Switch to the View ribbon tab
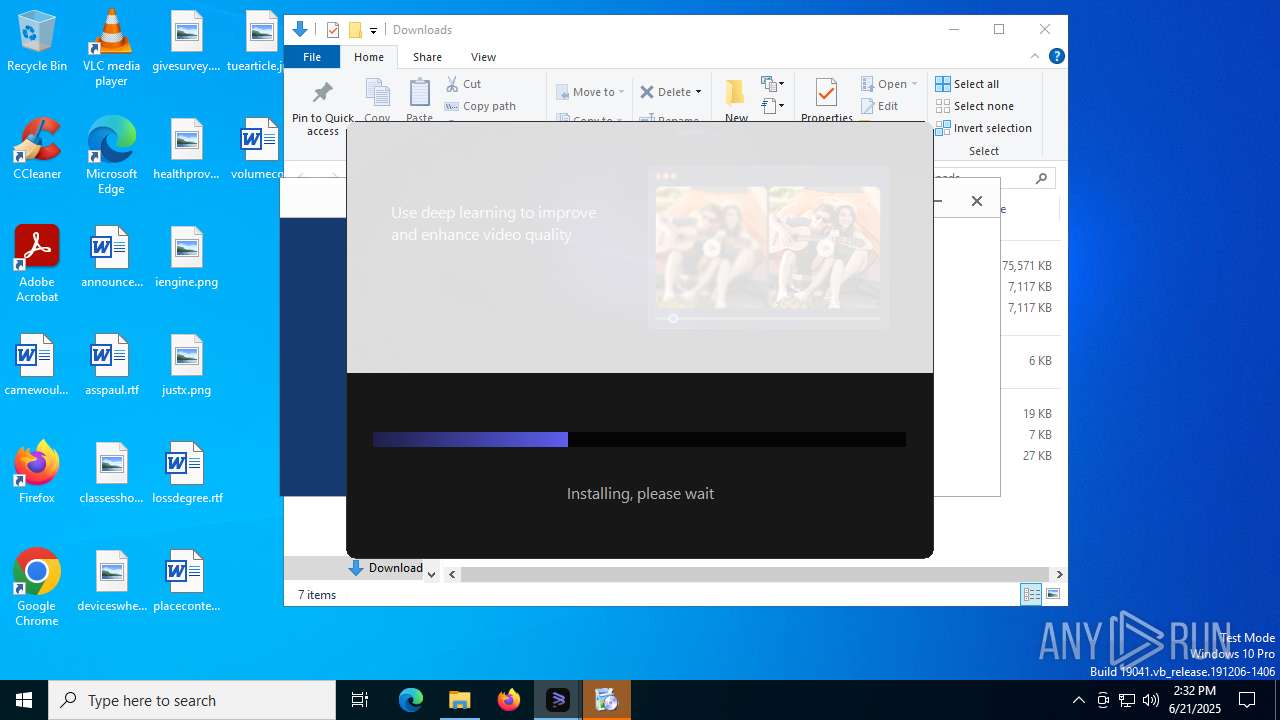The height and width of the screenshot is (720, 1280). pos(483,57)
